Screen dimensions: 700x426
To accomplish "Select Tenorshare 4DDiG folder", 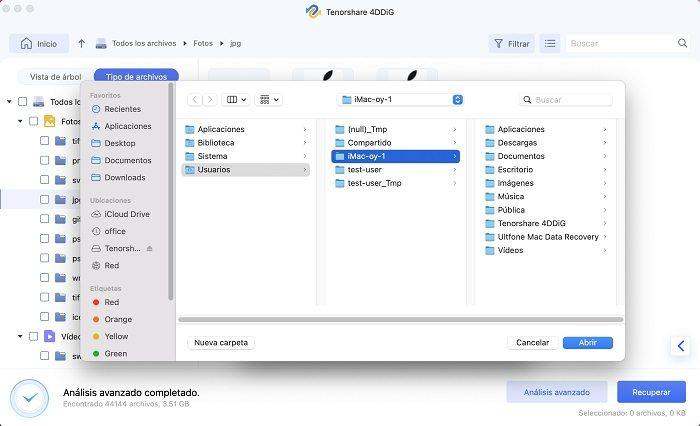I will (546, 223).
